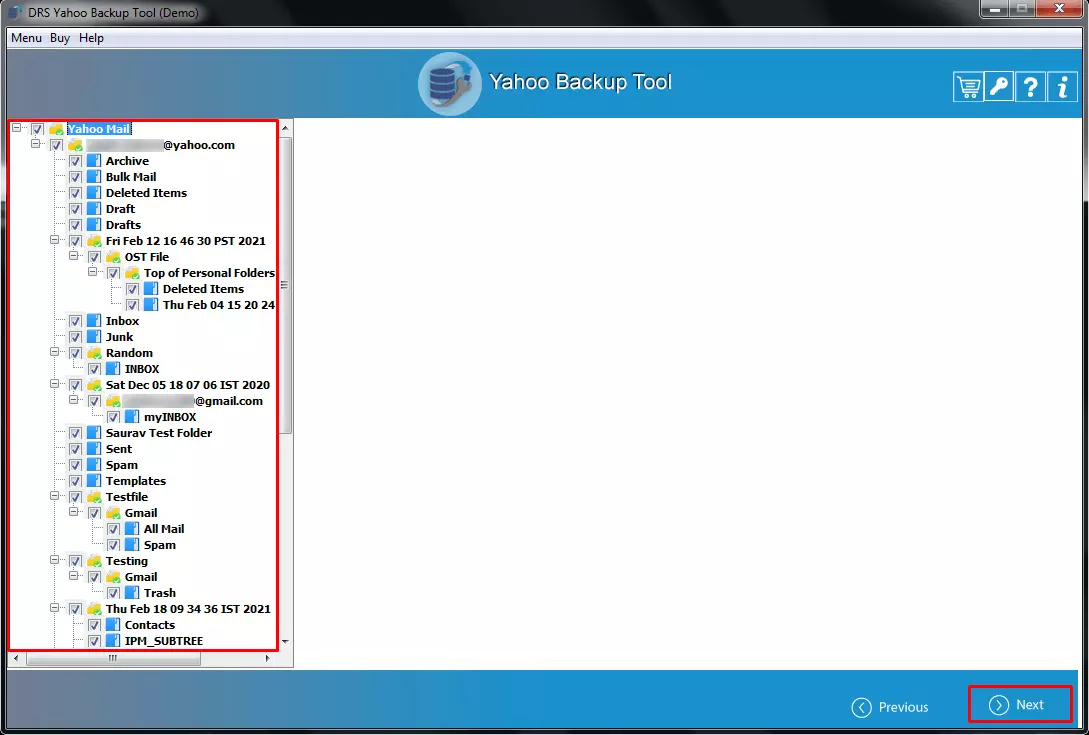Toggle the Sent folder checkbox

(x=76, y=449)
